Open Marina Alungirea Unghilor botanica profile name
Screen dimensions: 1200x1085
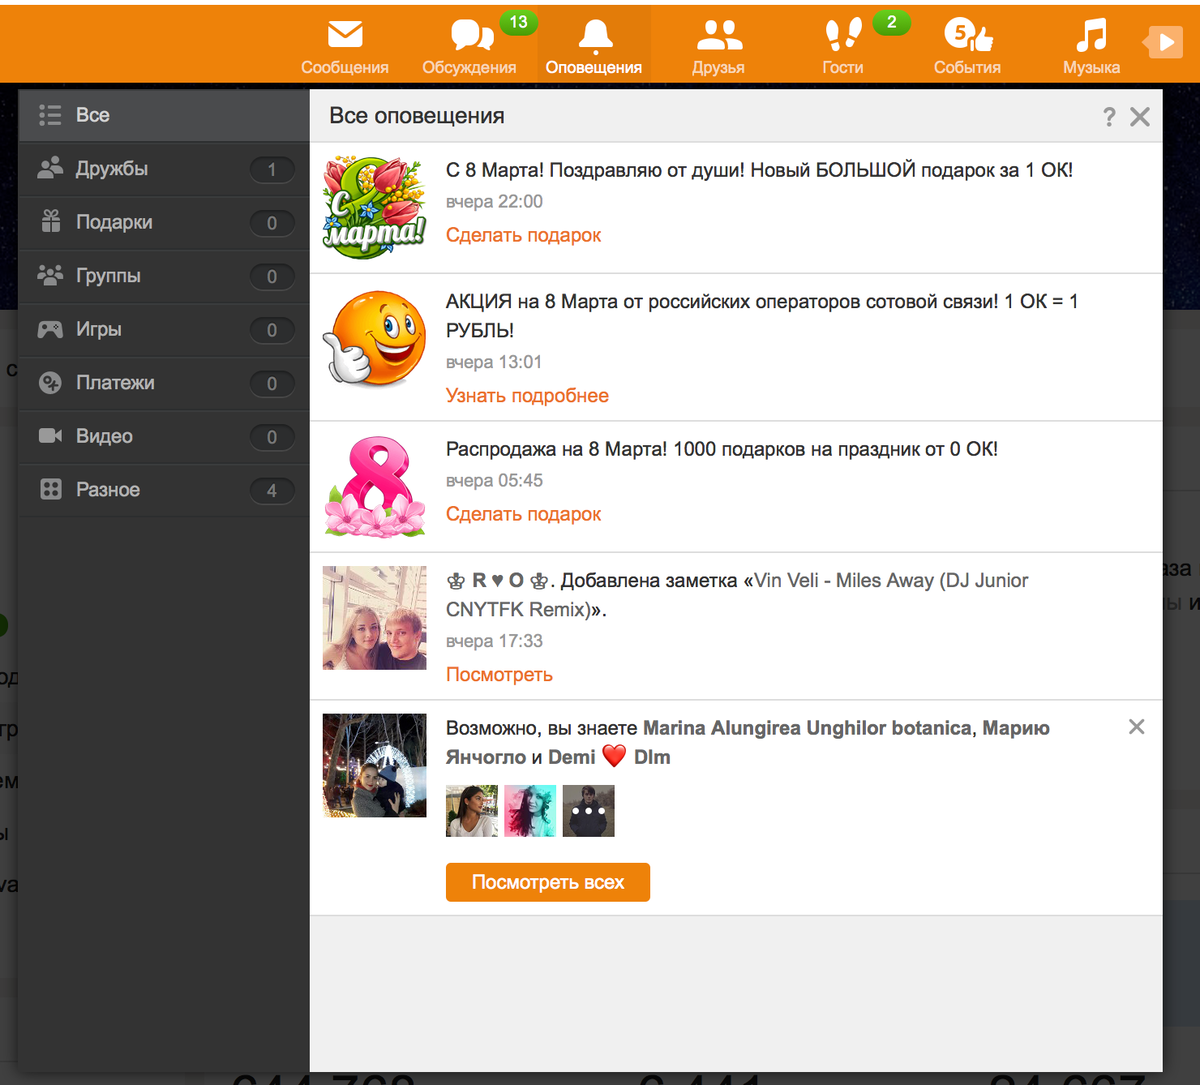(807, 728)
